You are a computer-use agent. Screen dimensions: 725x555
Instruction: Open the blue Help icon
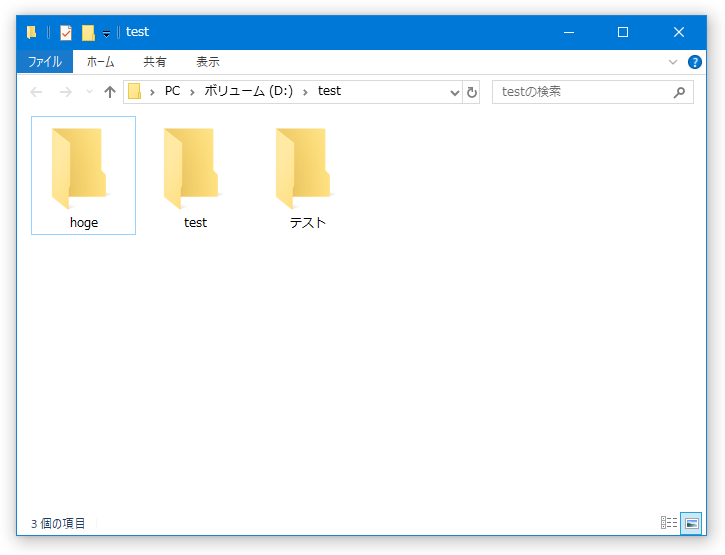coord(694,62)
